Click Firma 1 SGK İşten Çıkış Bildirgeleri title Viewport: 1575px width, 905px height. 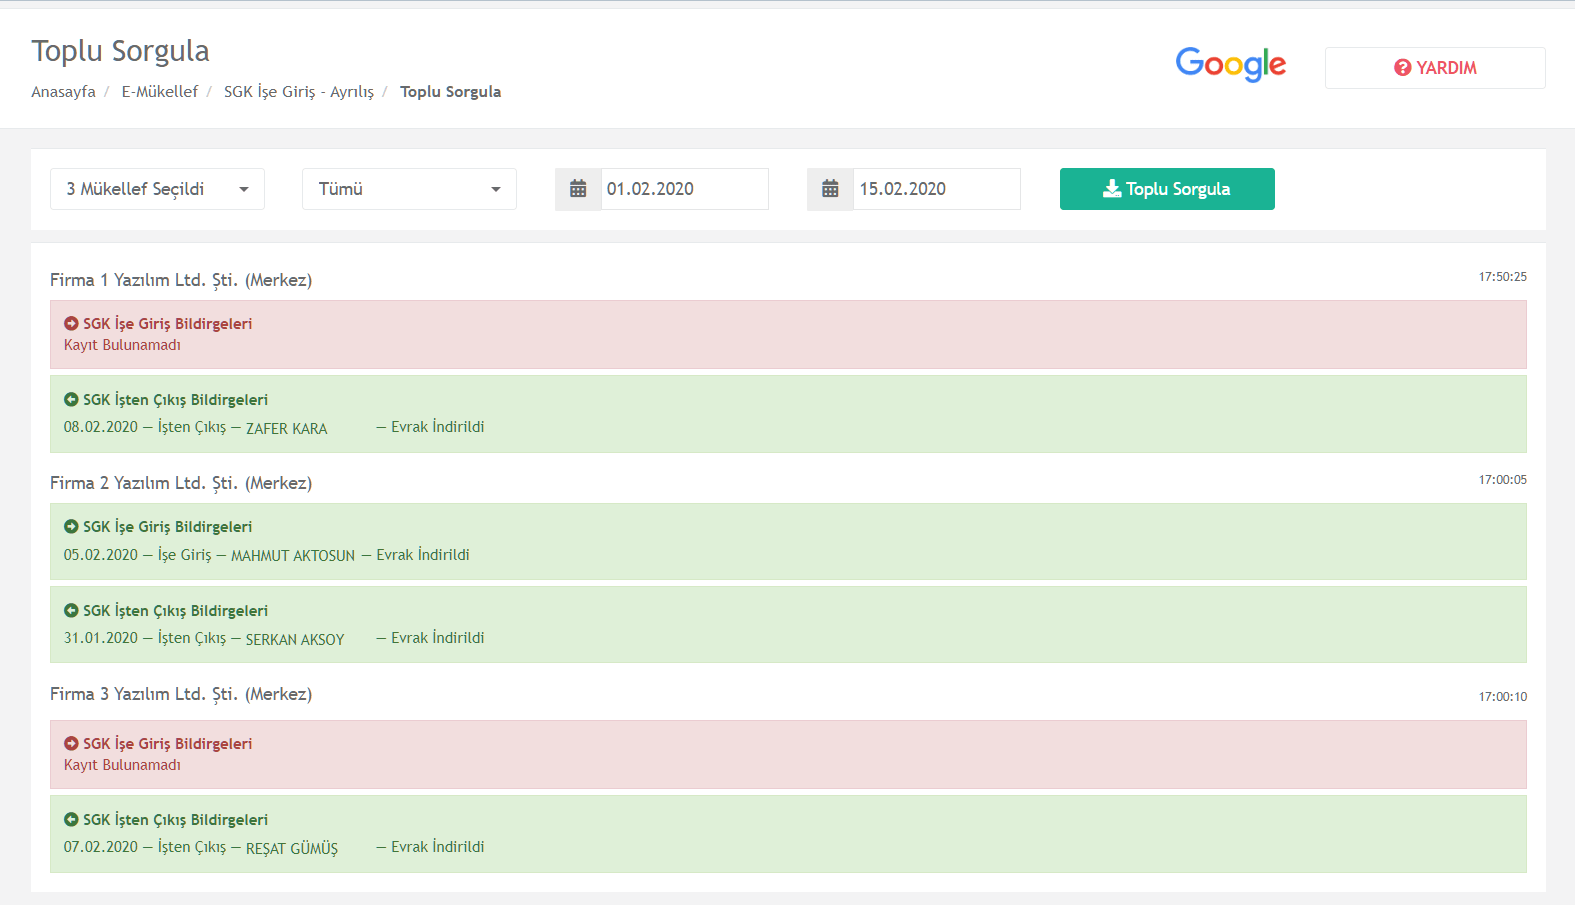(x=175, y=400)
